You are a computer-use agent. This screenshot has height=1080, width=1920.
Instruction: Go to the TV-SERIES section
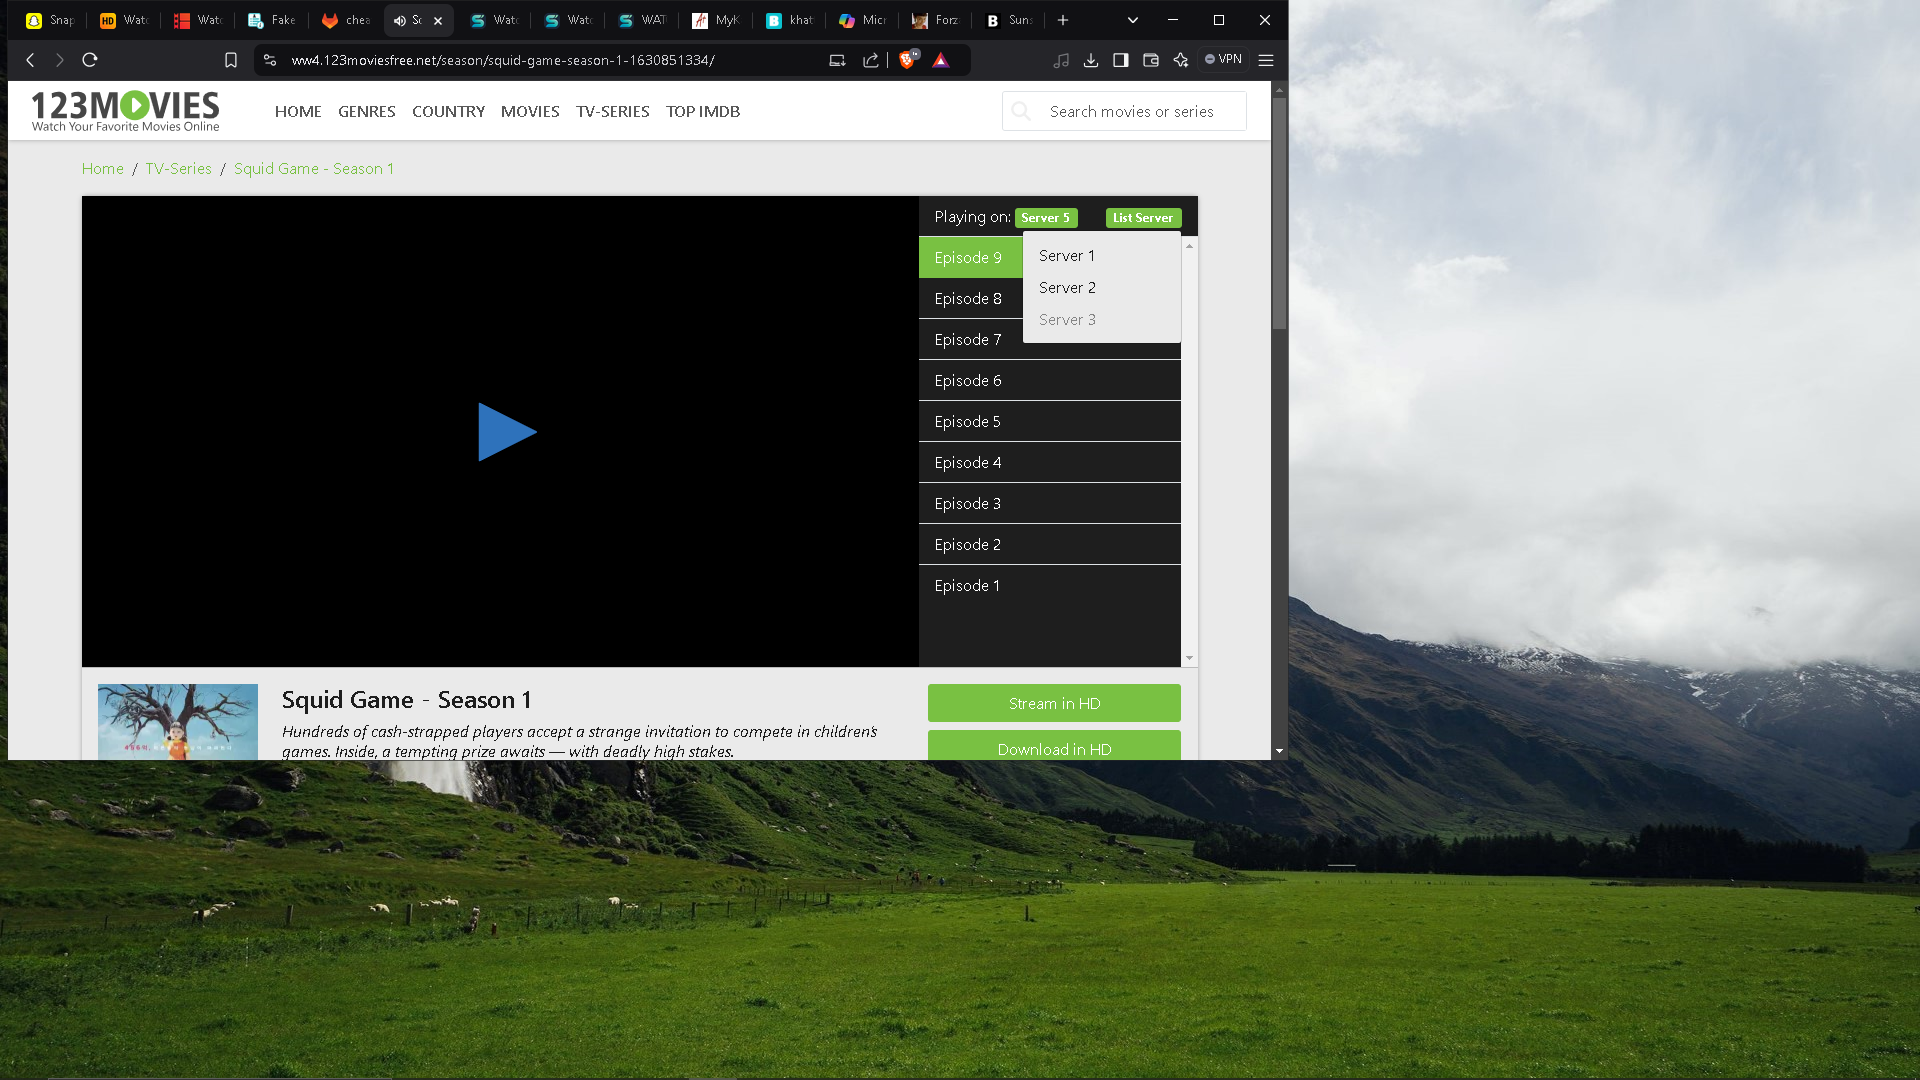(x=613, y=111)
